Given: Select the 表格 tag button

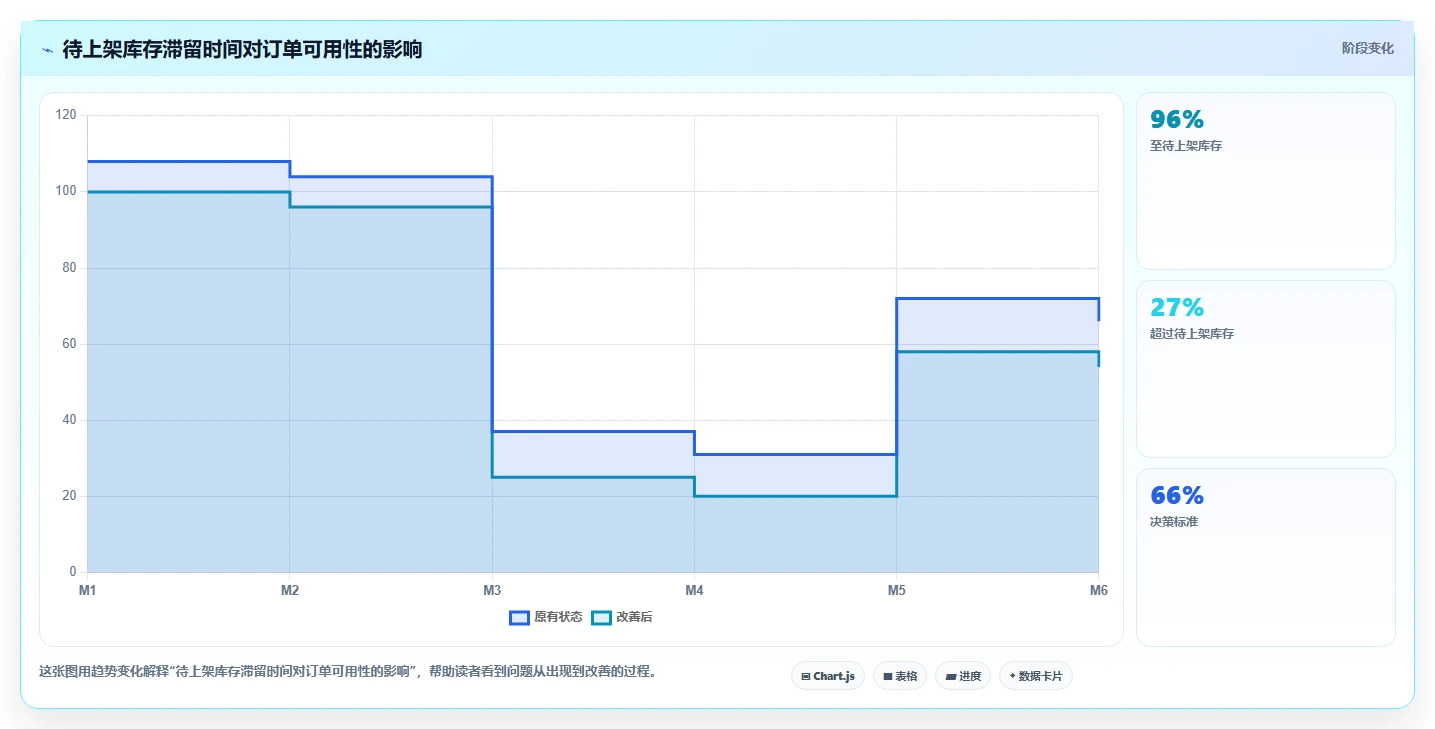Looking at the screenshot, I should click(900, 676).
